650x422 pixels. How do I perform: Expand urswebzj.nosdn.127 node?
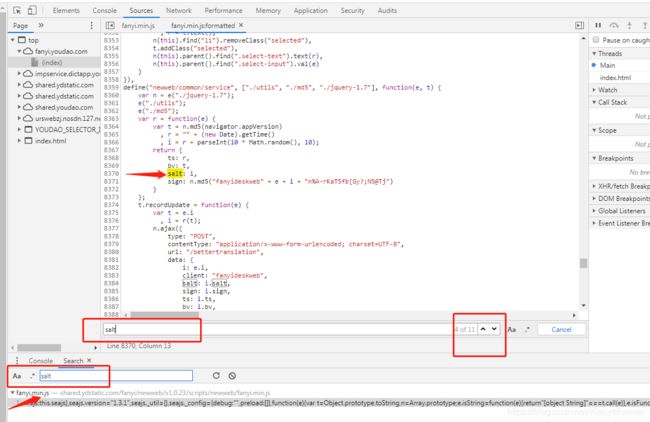click(19, 119)
